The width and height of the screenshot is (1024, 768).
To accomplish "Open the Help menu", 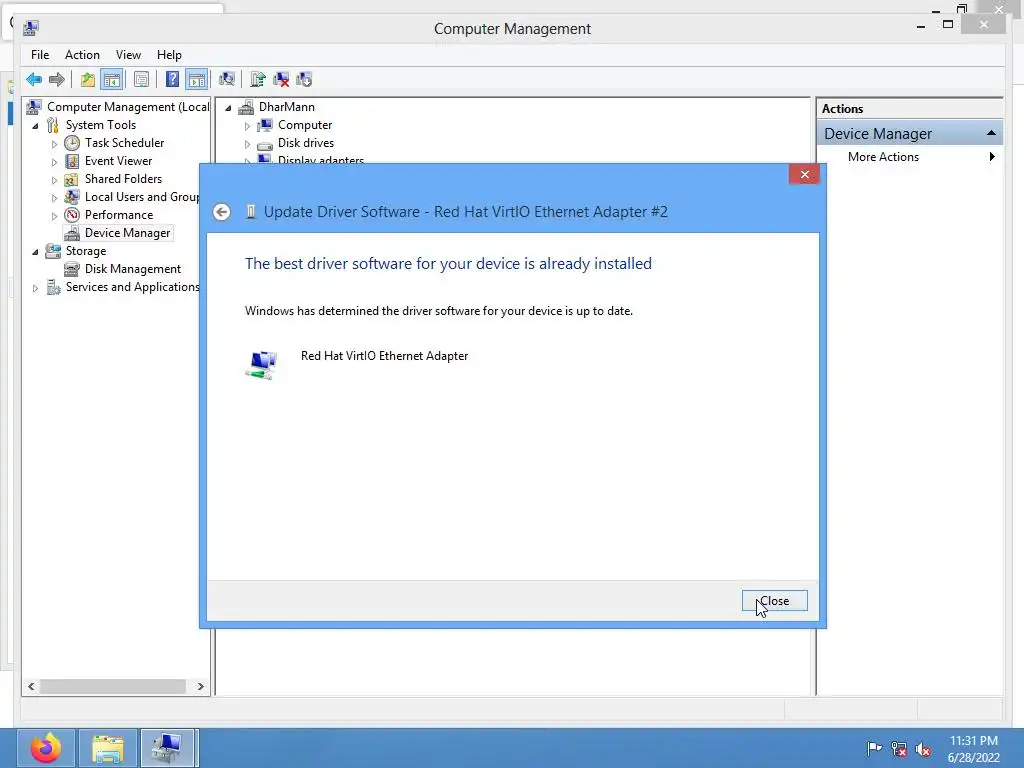I will click(169, 55).
